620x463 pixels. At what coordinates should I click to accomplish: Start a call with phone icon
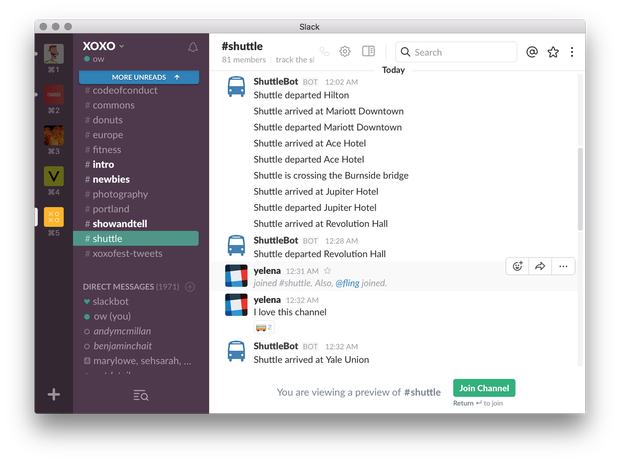[324, 51]
